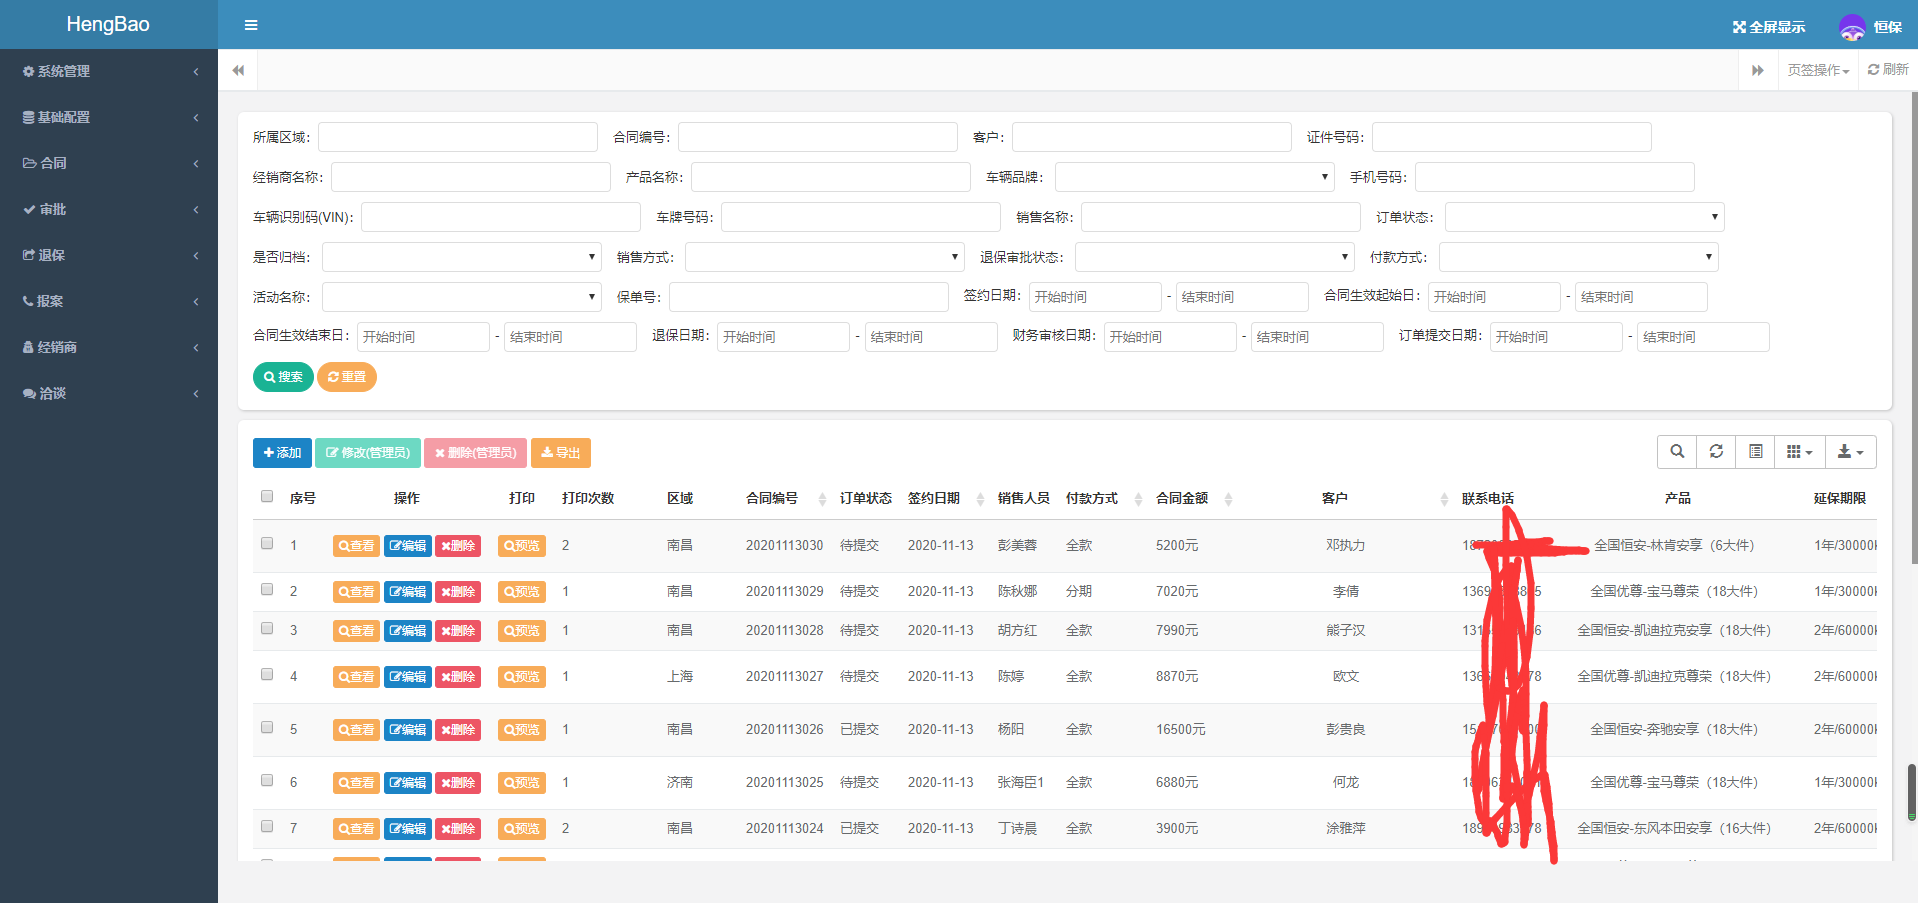Open the 经销商 sidebar menu
The image size is (1918, 903).
(109, 347)
